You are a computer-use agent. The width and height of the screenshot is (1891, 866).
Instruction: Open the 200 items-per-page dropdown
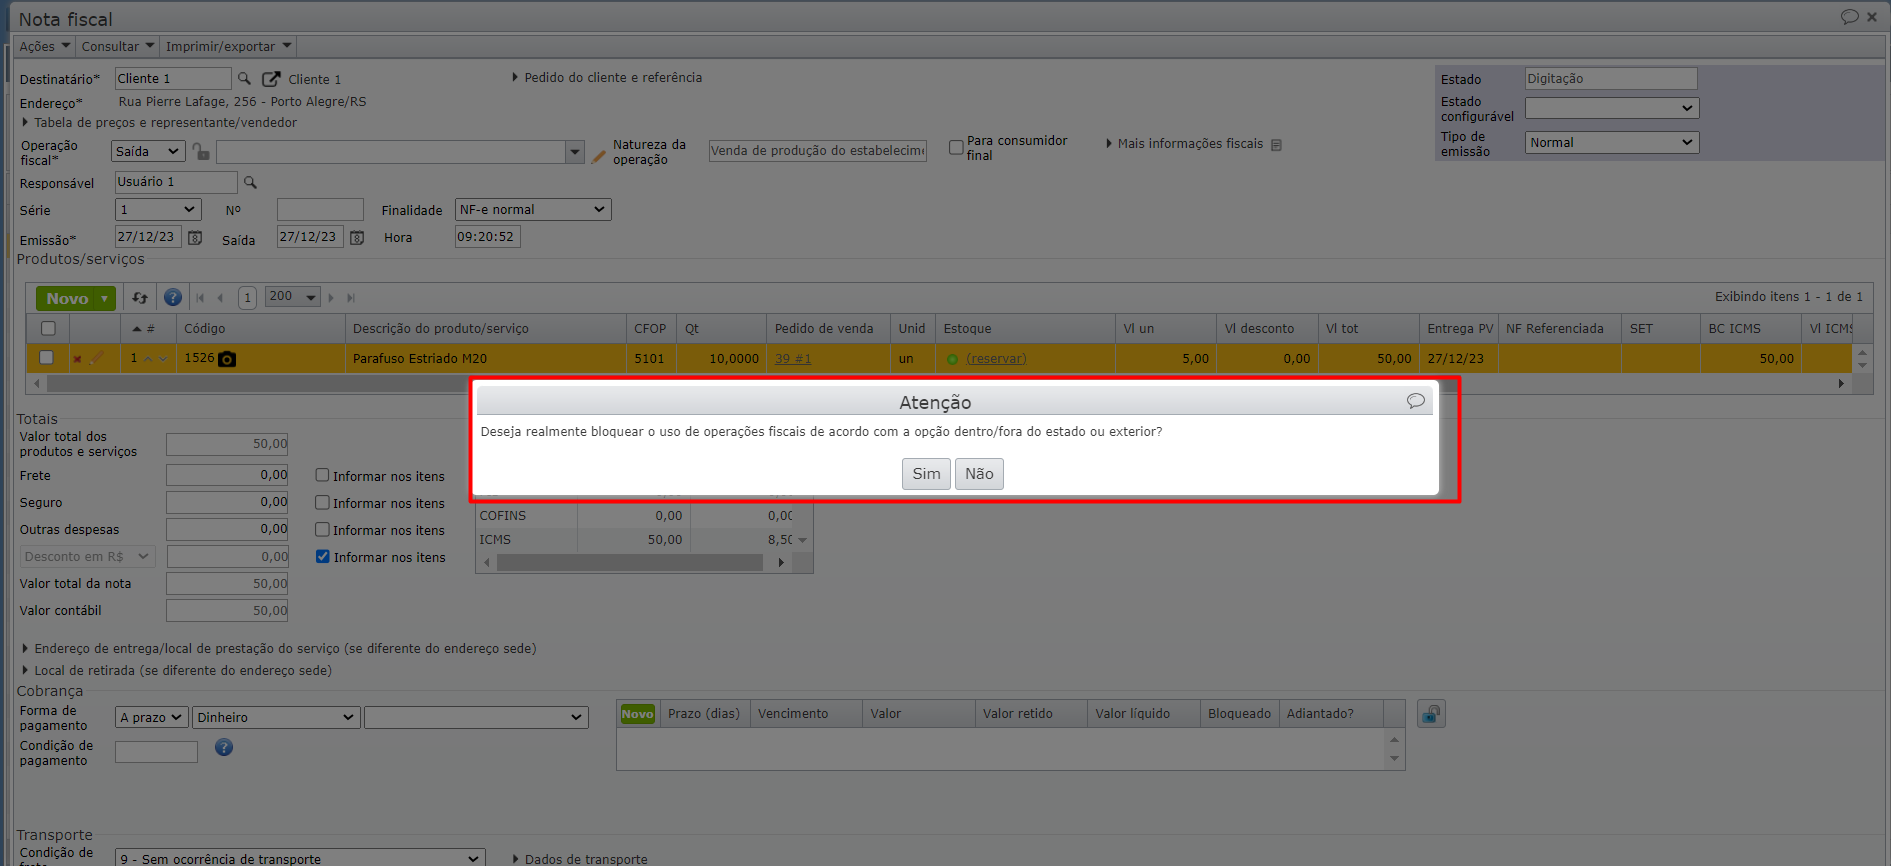point(292,297)
